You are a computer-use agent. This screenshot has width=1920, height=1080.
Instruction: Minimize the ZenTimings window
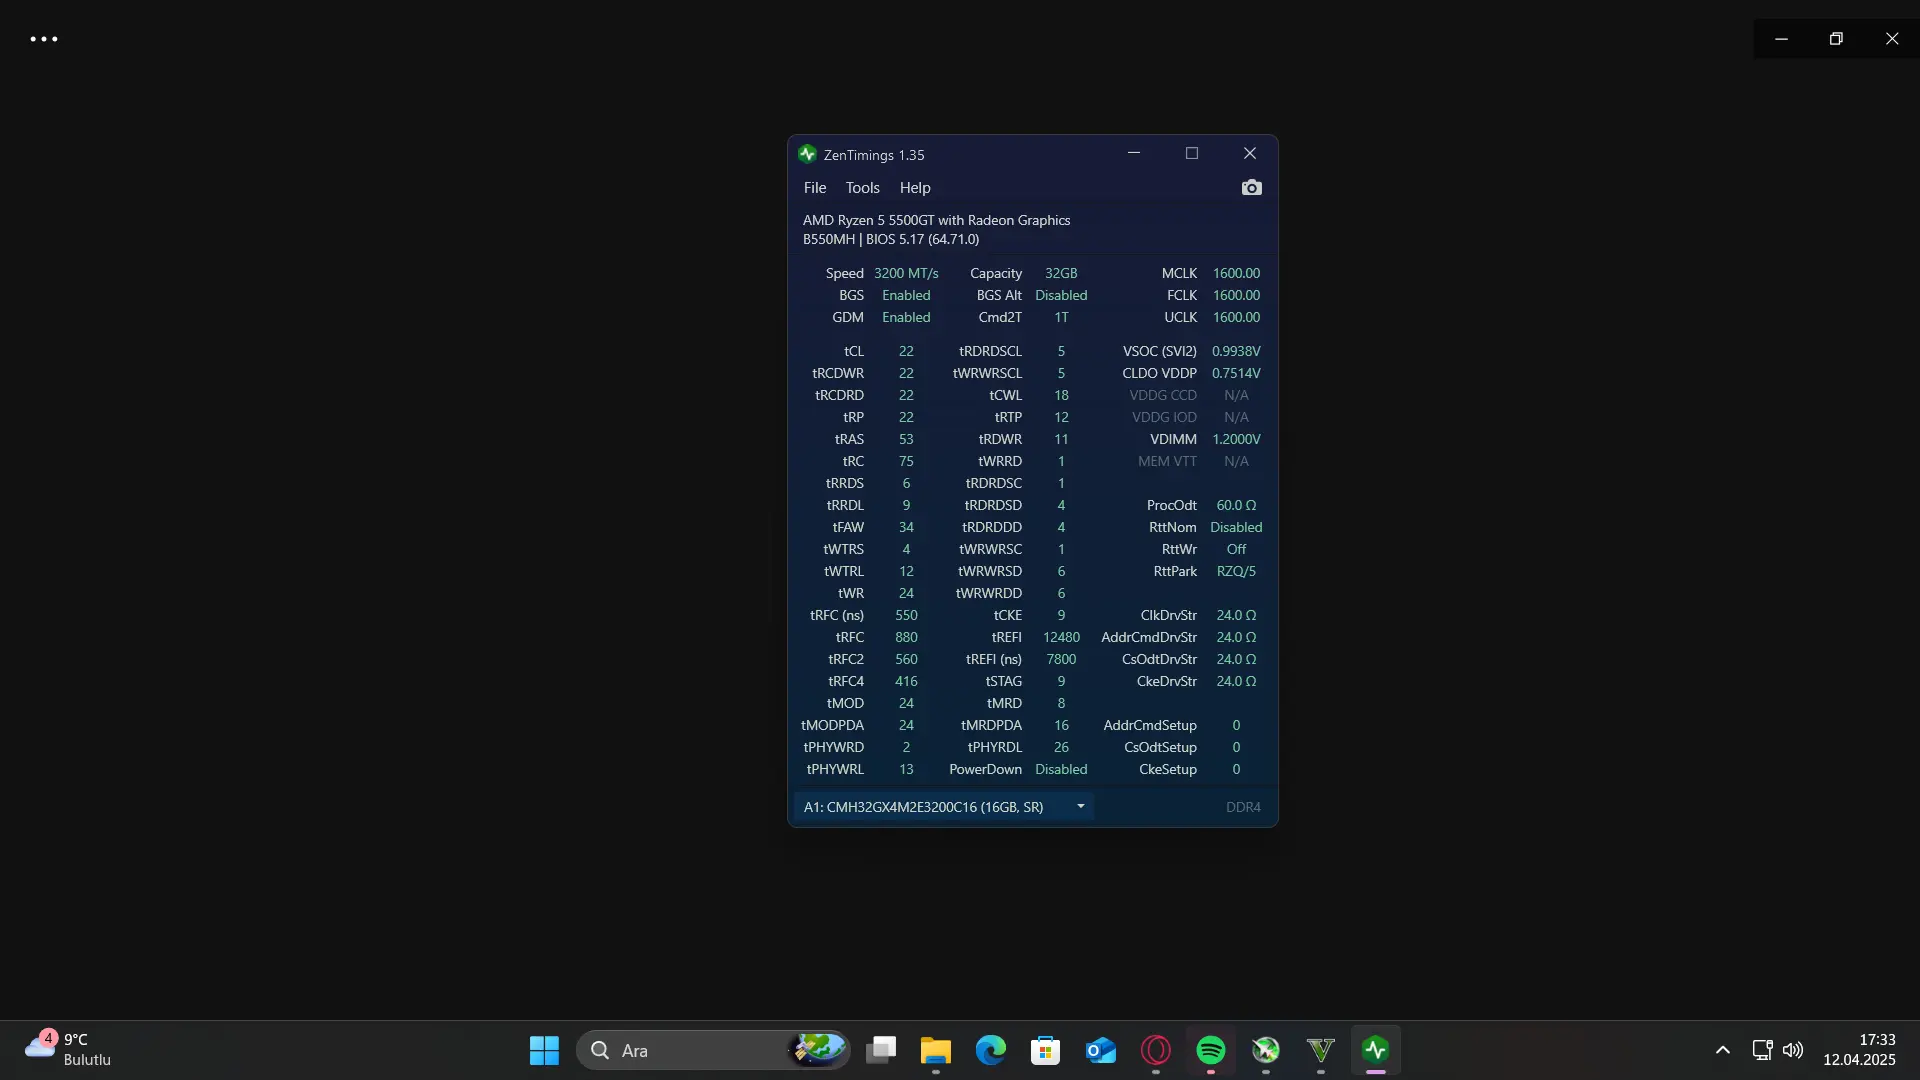click(1134, 153)
